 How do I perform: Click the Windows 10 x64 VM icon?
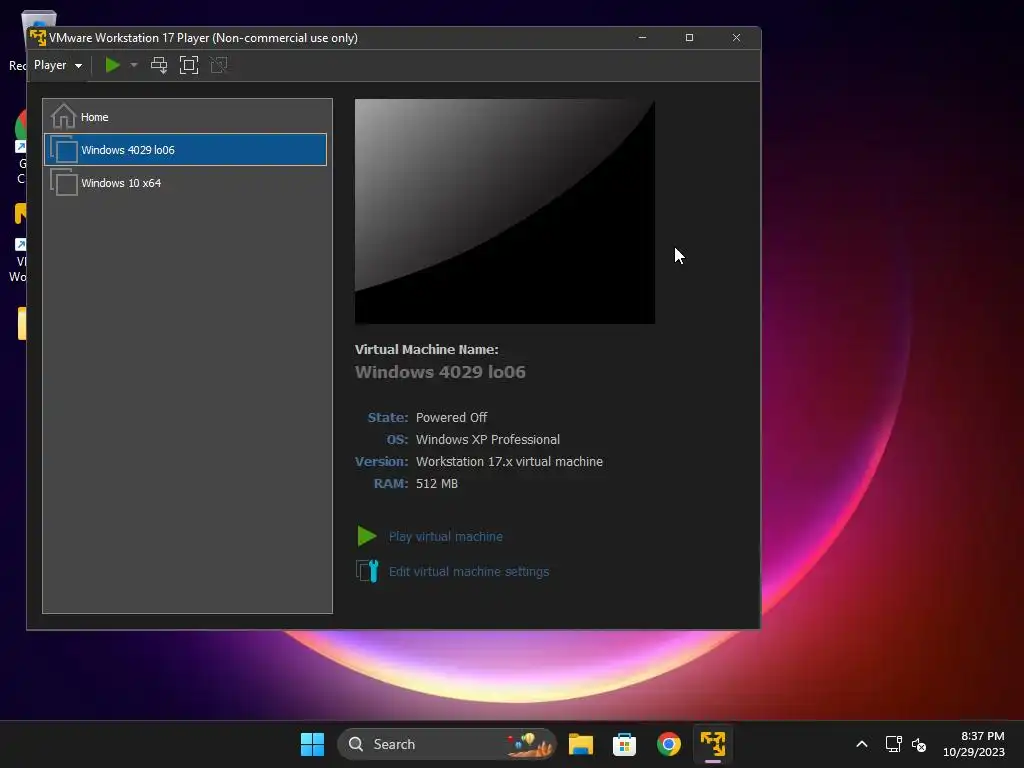[x=64, y=183]
